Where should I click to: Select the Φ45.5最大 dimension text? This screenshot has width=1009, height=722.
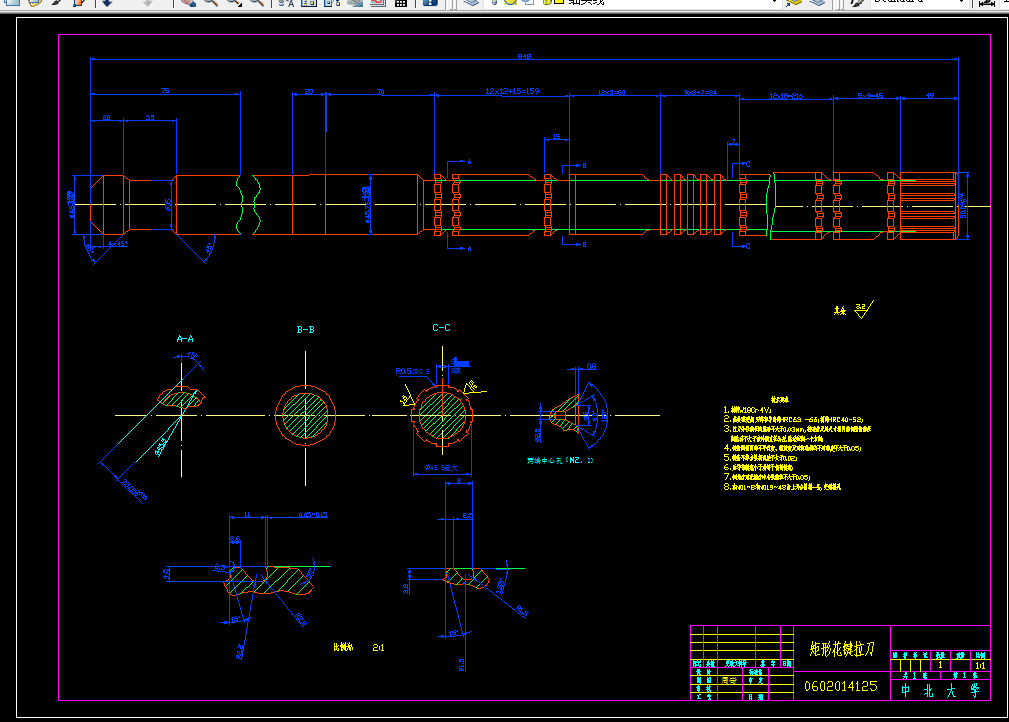click(441, 467)
